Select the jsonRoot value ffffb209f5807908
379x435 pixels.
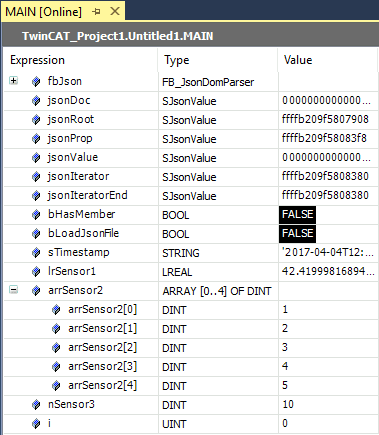pos(325,119)
